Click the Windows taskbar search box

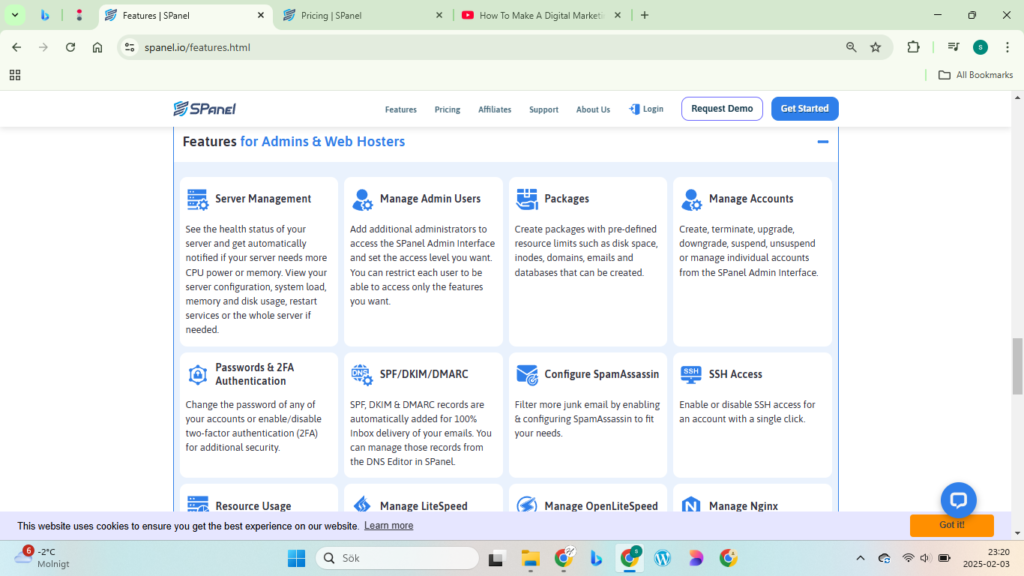coord(397,558)
